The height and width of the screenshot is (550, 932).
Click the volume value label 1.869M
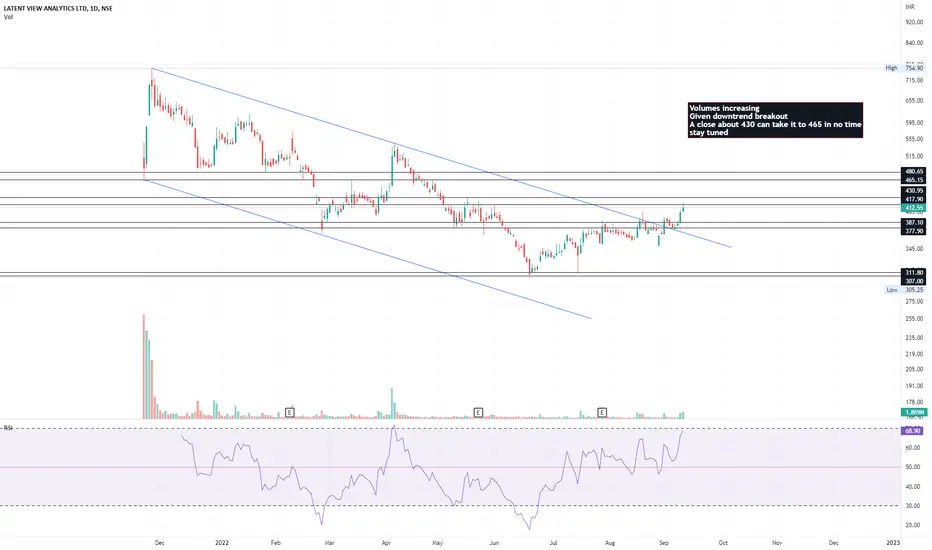point(913,412)
